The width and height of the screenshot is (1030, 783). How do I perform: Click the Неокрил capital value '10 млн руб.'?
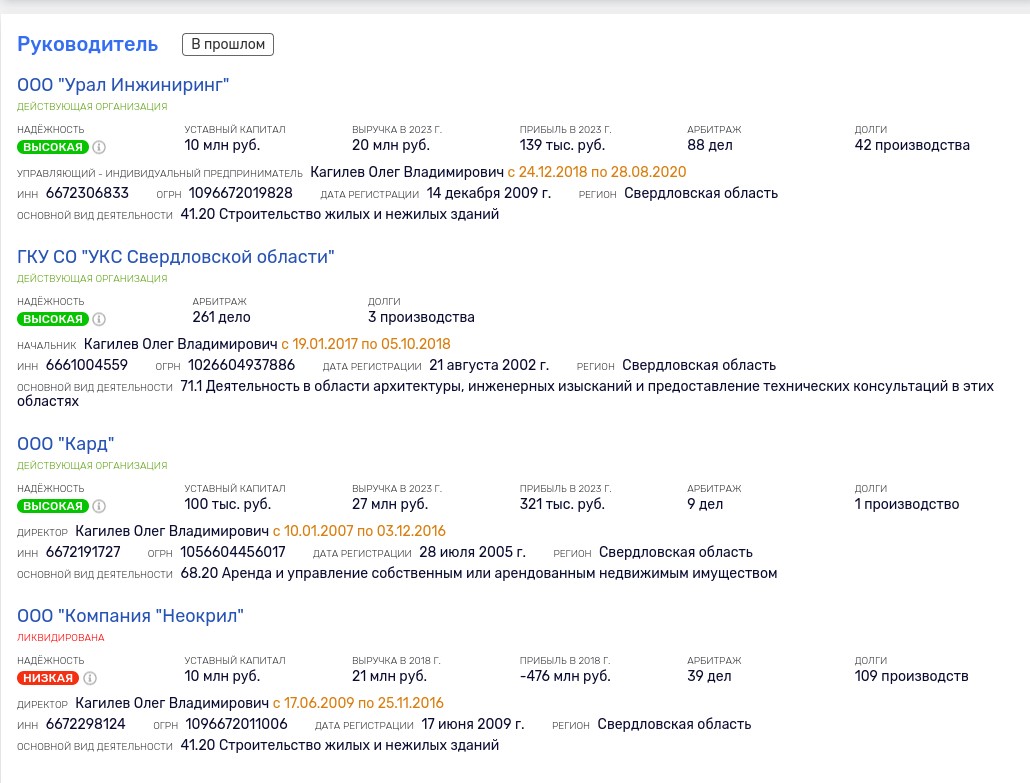tap(222, 676)
